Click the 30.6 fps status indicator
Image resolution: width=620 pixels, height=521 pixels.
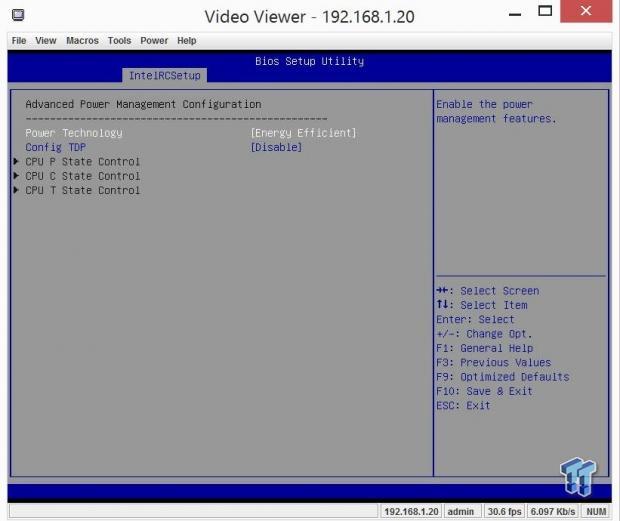[504, 511]
